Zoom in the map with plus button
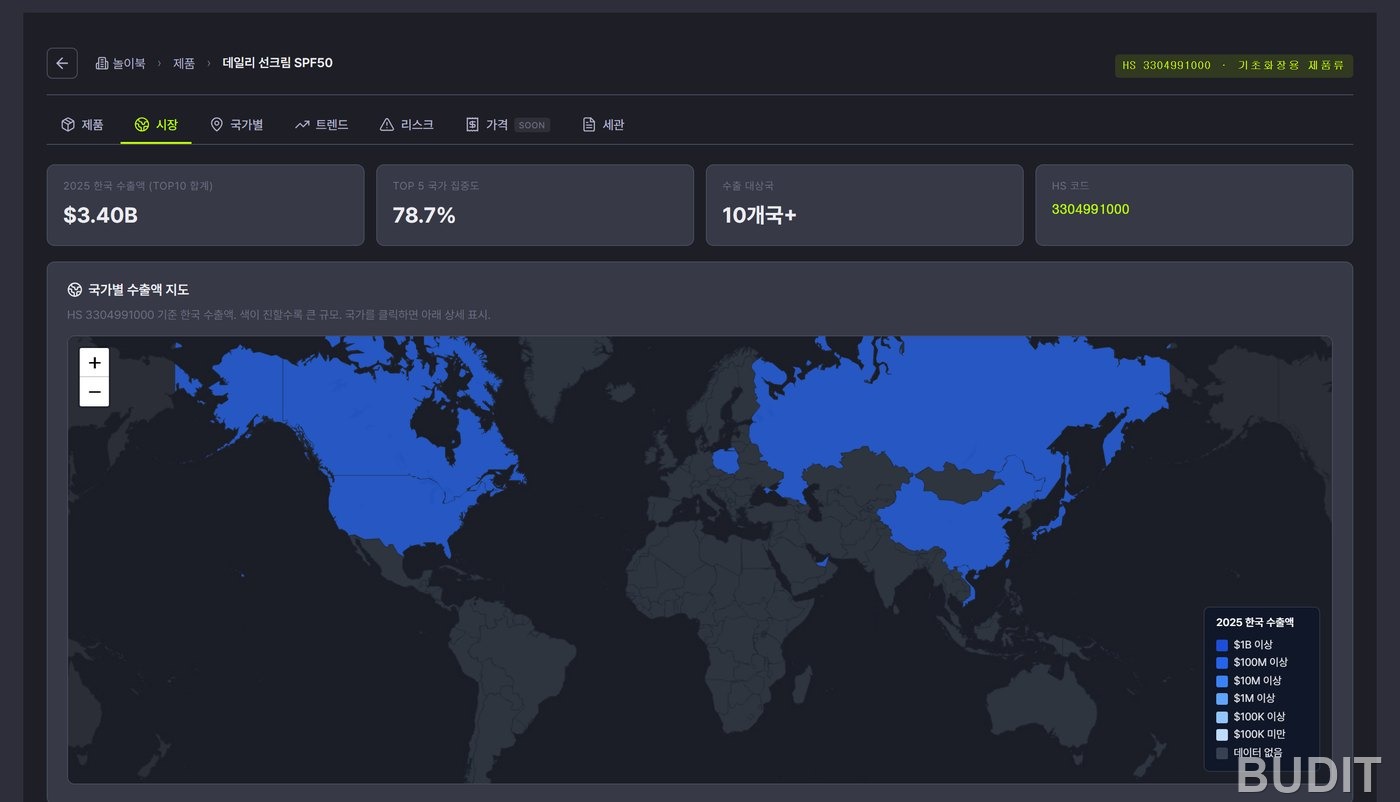1400x802 pixels. pyautogui.click(x=94, y=363)
